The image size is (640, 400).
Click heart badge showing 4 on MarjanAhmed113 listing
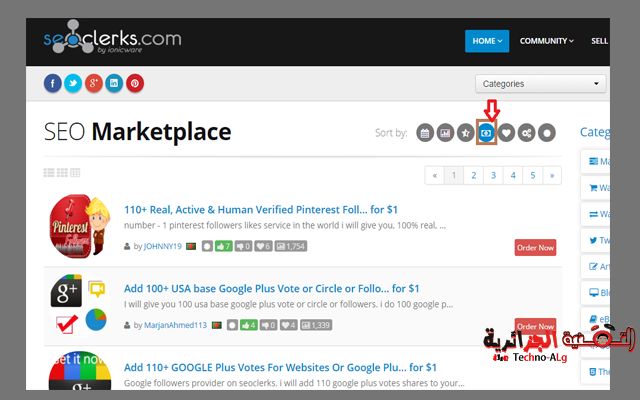[x=289, y=325]
